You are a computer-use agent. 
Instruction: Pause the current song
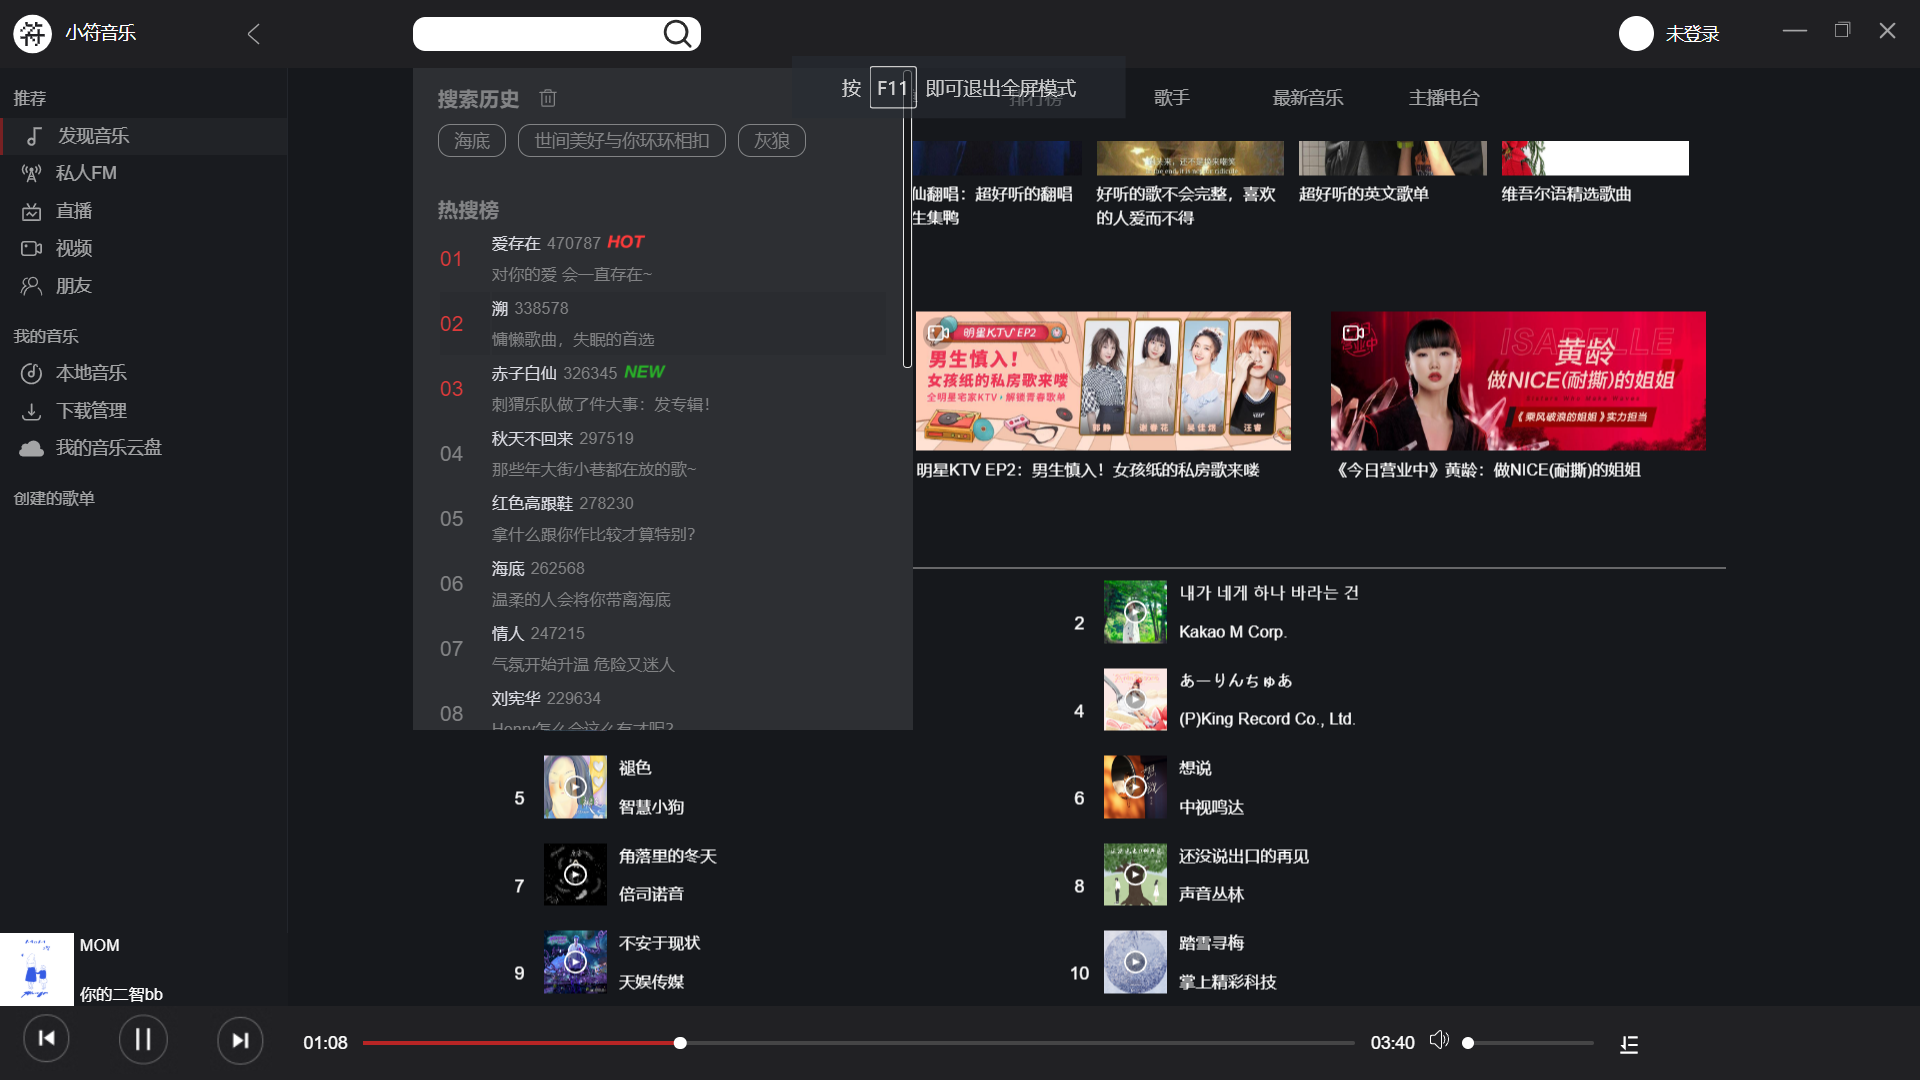[143, 1040]
